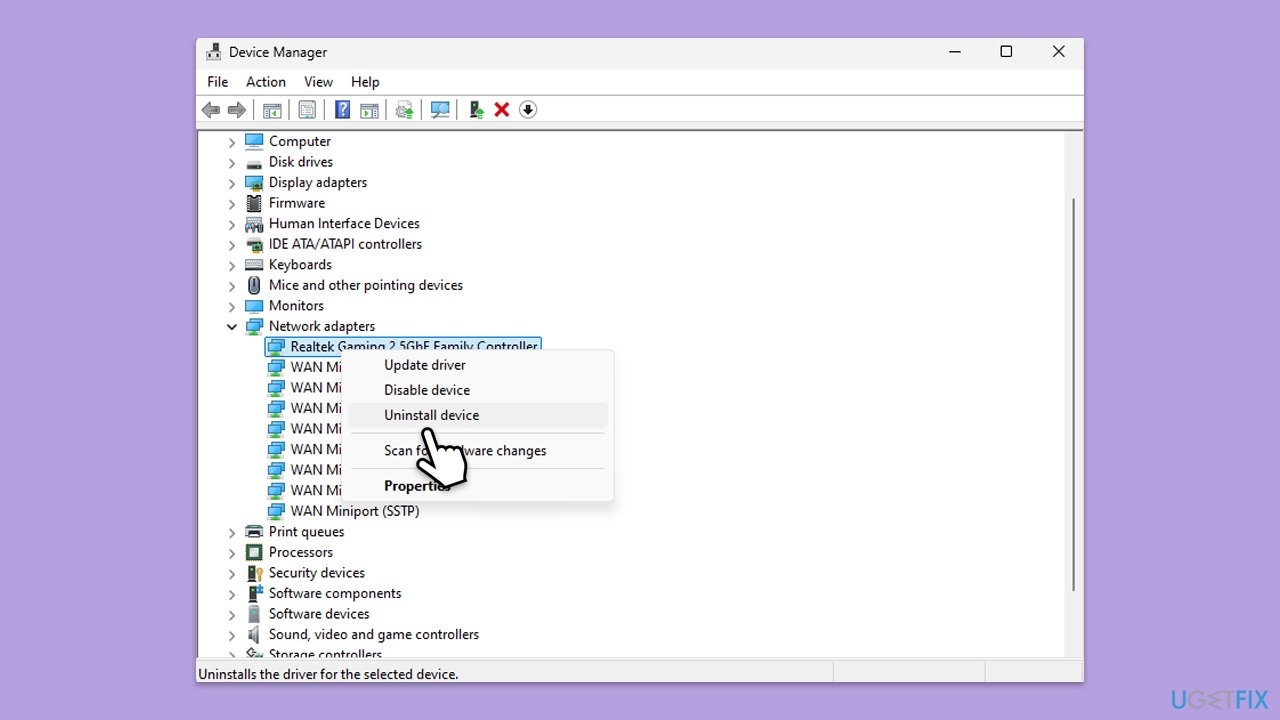Select WAN Miniport (SSTP) adapter
The height and width of the screenshot is (720, 1280).
point(355,511)
